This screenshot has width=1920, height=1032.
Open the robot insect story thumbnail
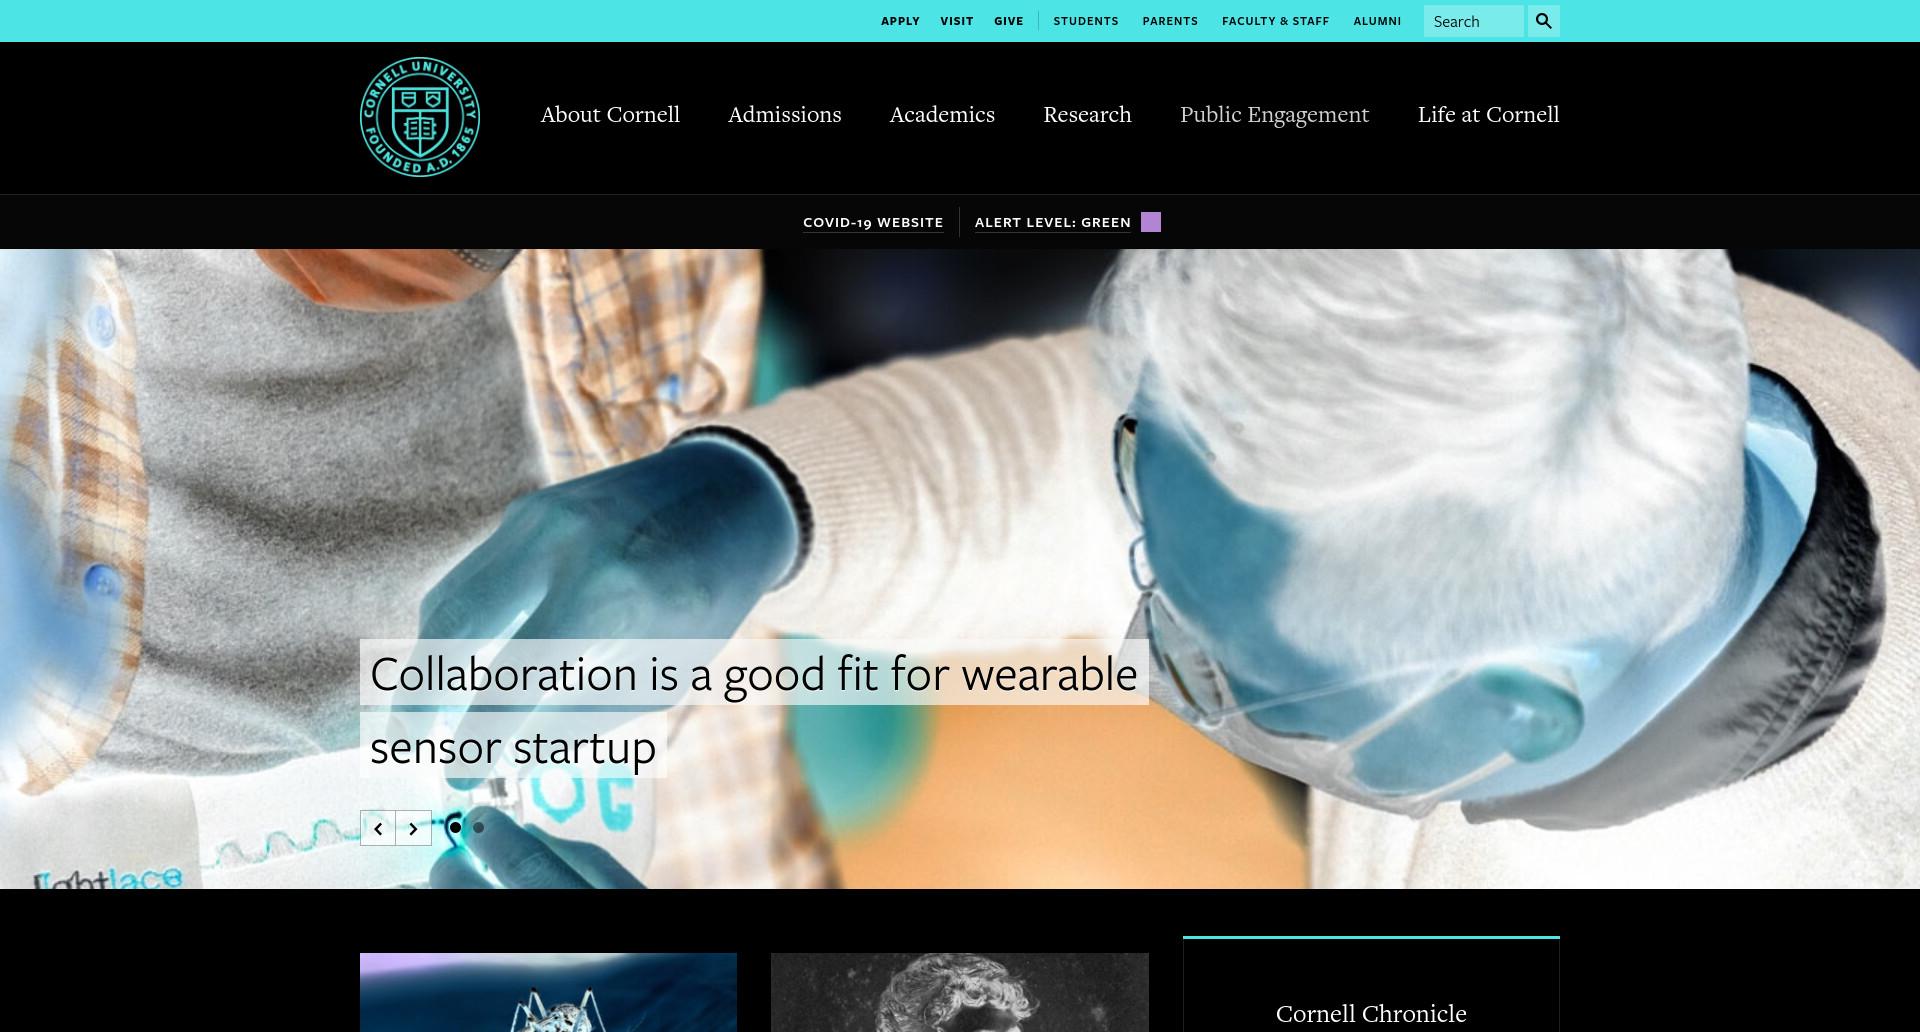(548, 992)
